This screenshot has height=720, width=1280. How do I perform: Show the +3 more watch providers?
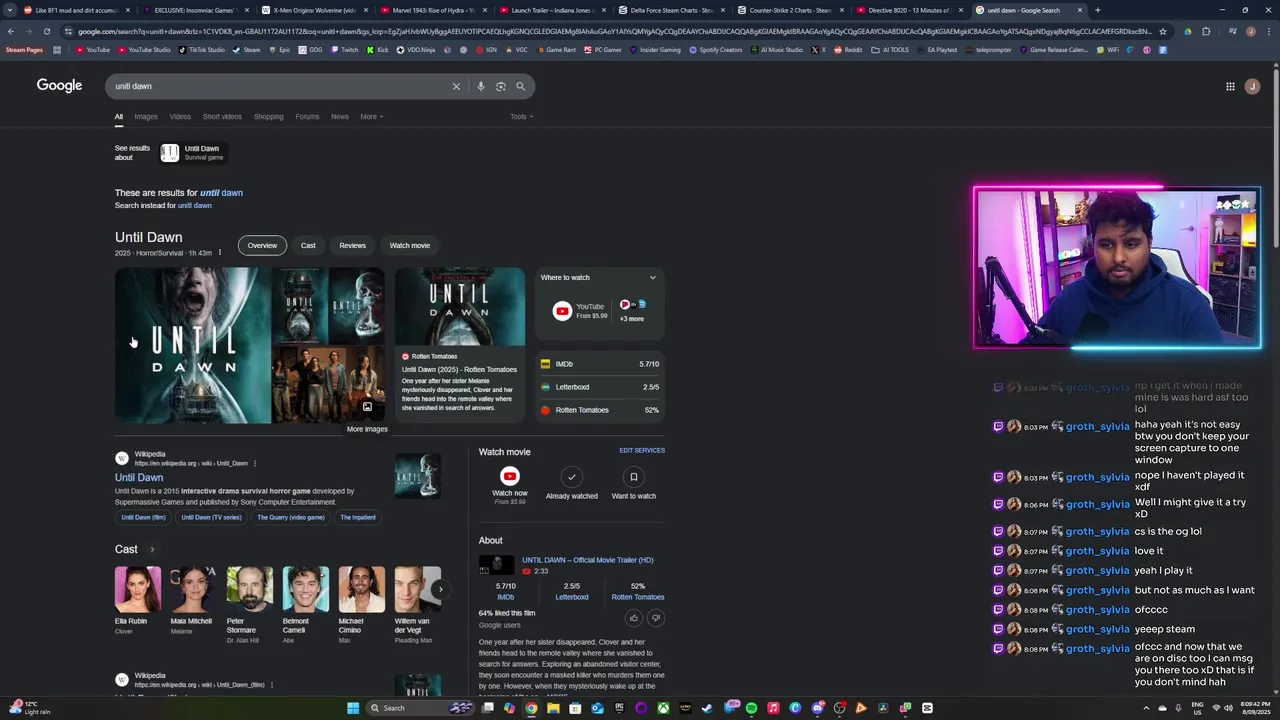pos(632,310)
